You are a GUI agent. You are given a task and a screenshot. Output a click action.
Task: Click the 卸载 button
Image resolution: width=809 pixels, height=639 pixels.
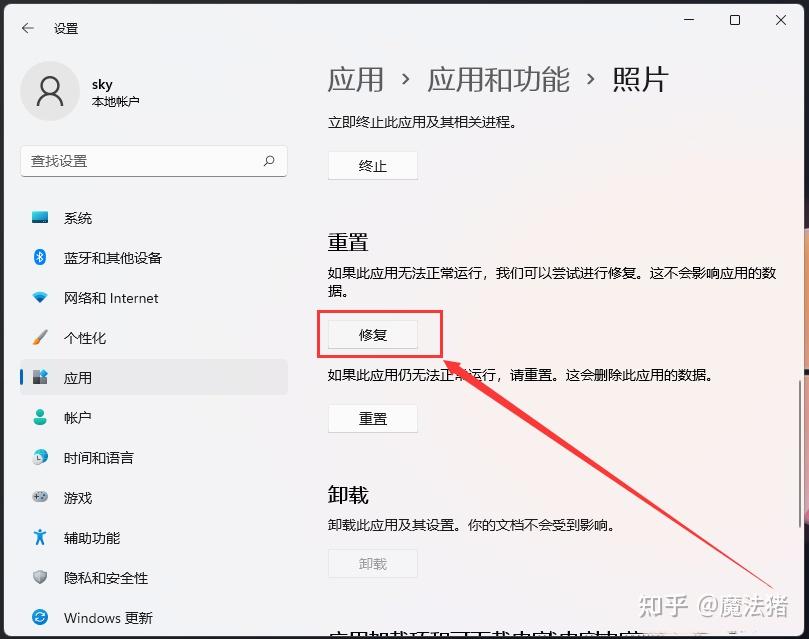[373, 564]
